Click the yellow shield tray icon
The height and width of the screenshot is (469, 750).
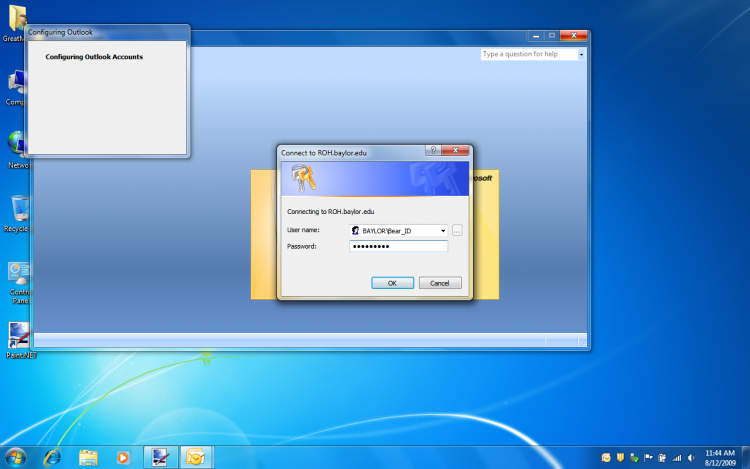tap(620, 458)
